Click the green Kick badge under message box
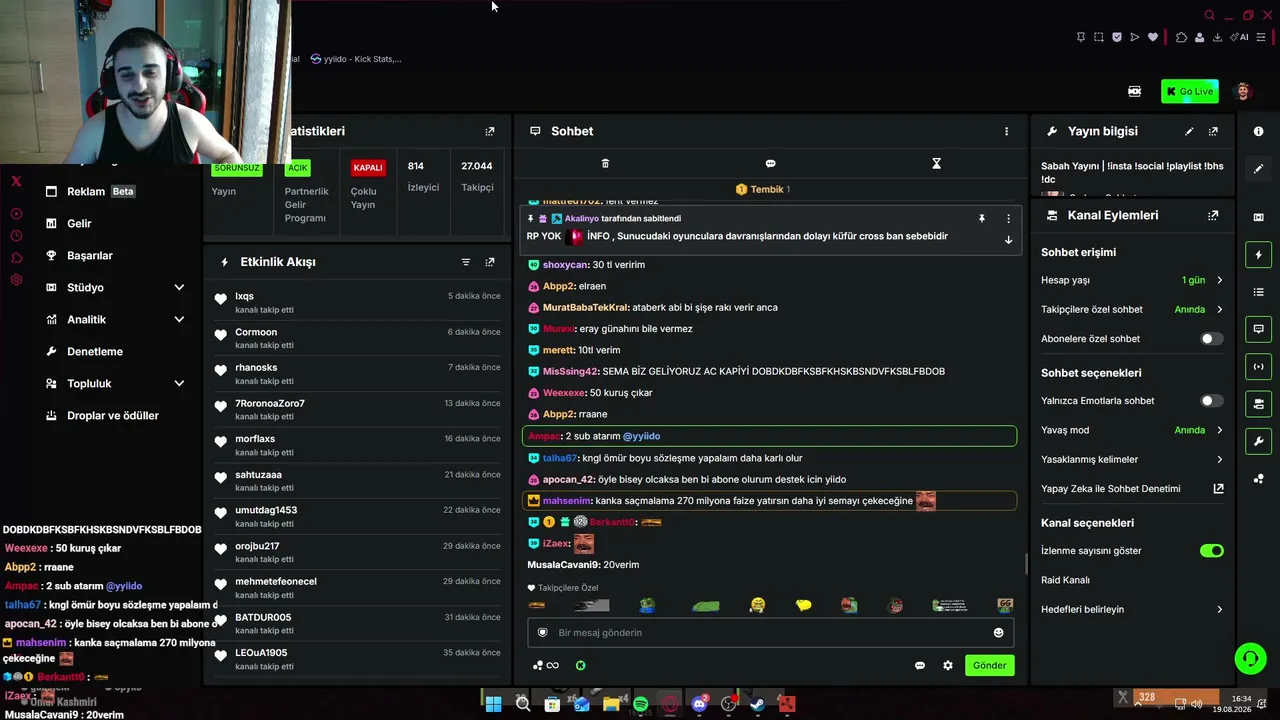 (580, 665)
